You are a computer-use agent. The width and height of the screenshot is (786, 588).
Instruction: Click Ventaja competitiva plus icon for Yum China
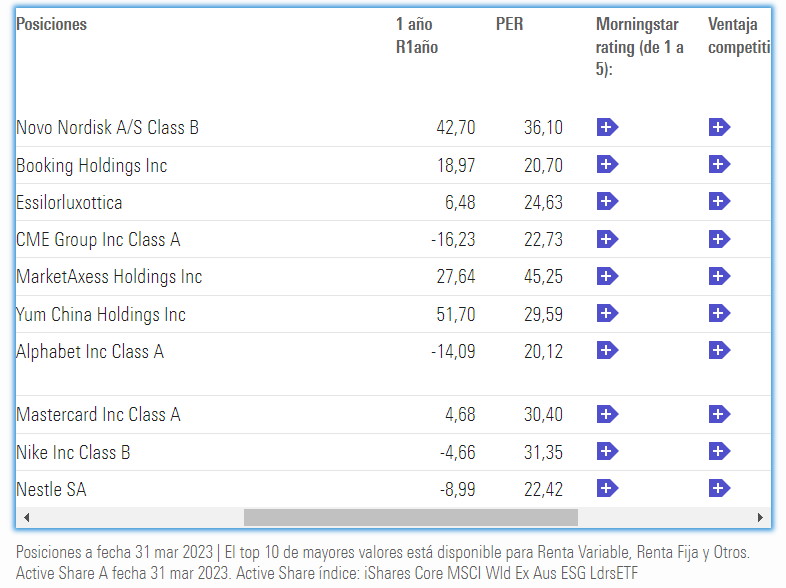coord(719,314)
